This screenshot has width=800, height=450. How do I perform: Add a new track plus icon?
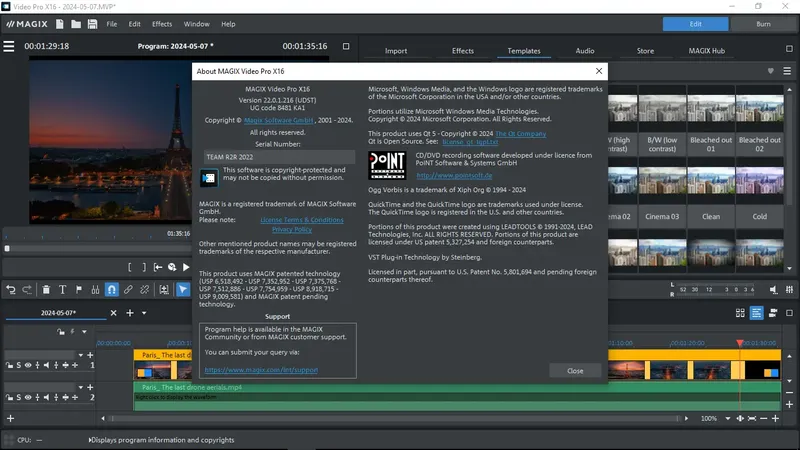coord(10,418)
